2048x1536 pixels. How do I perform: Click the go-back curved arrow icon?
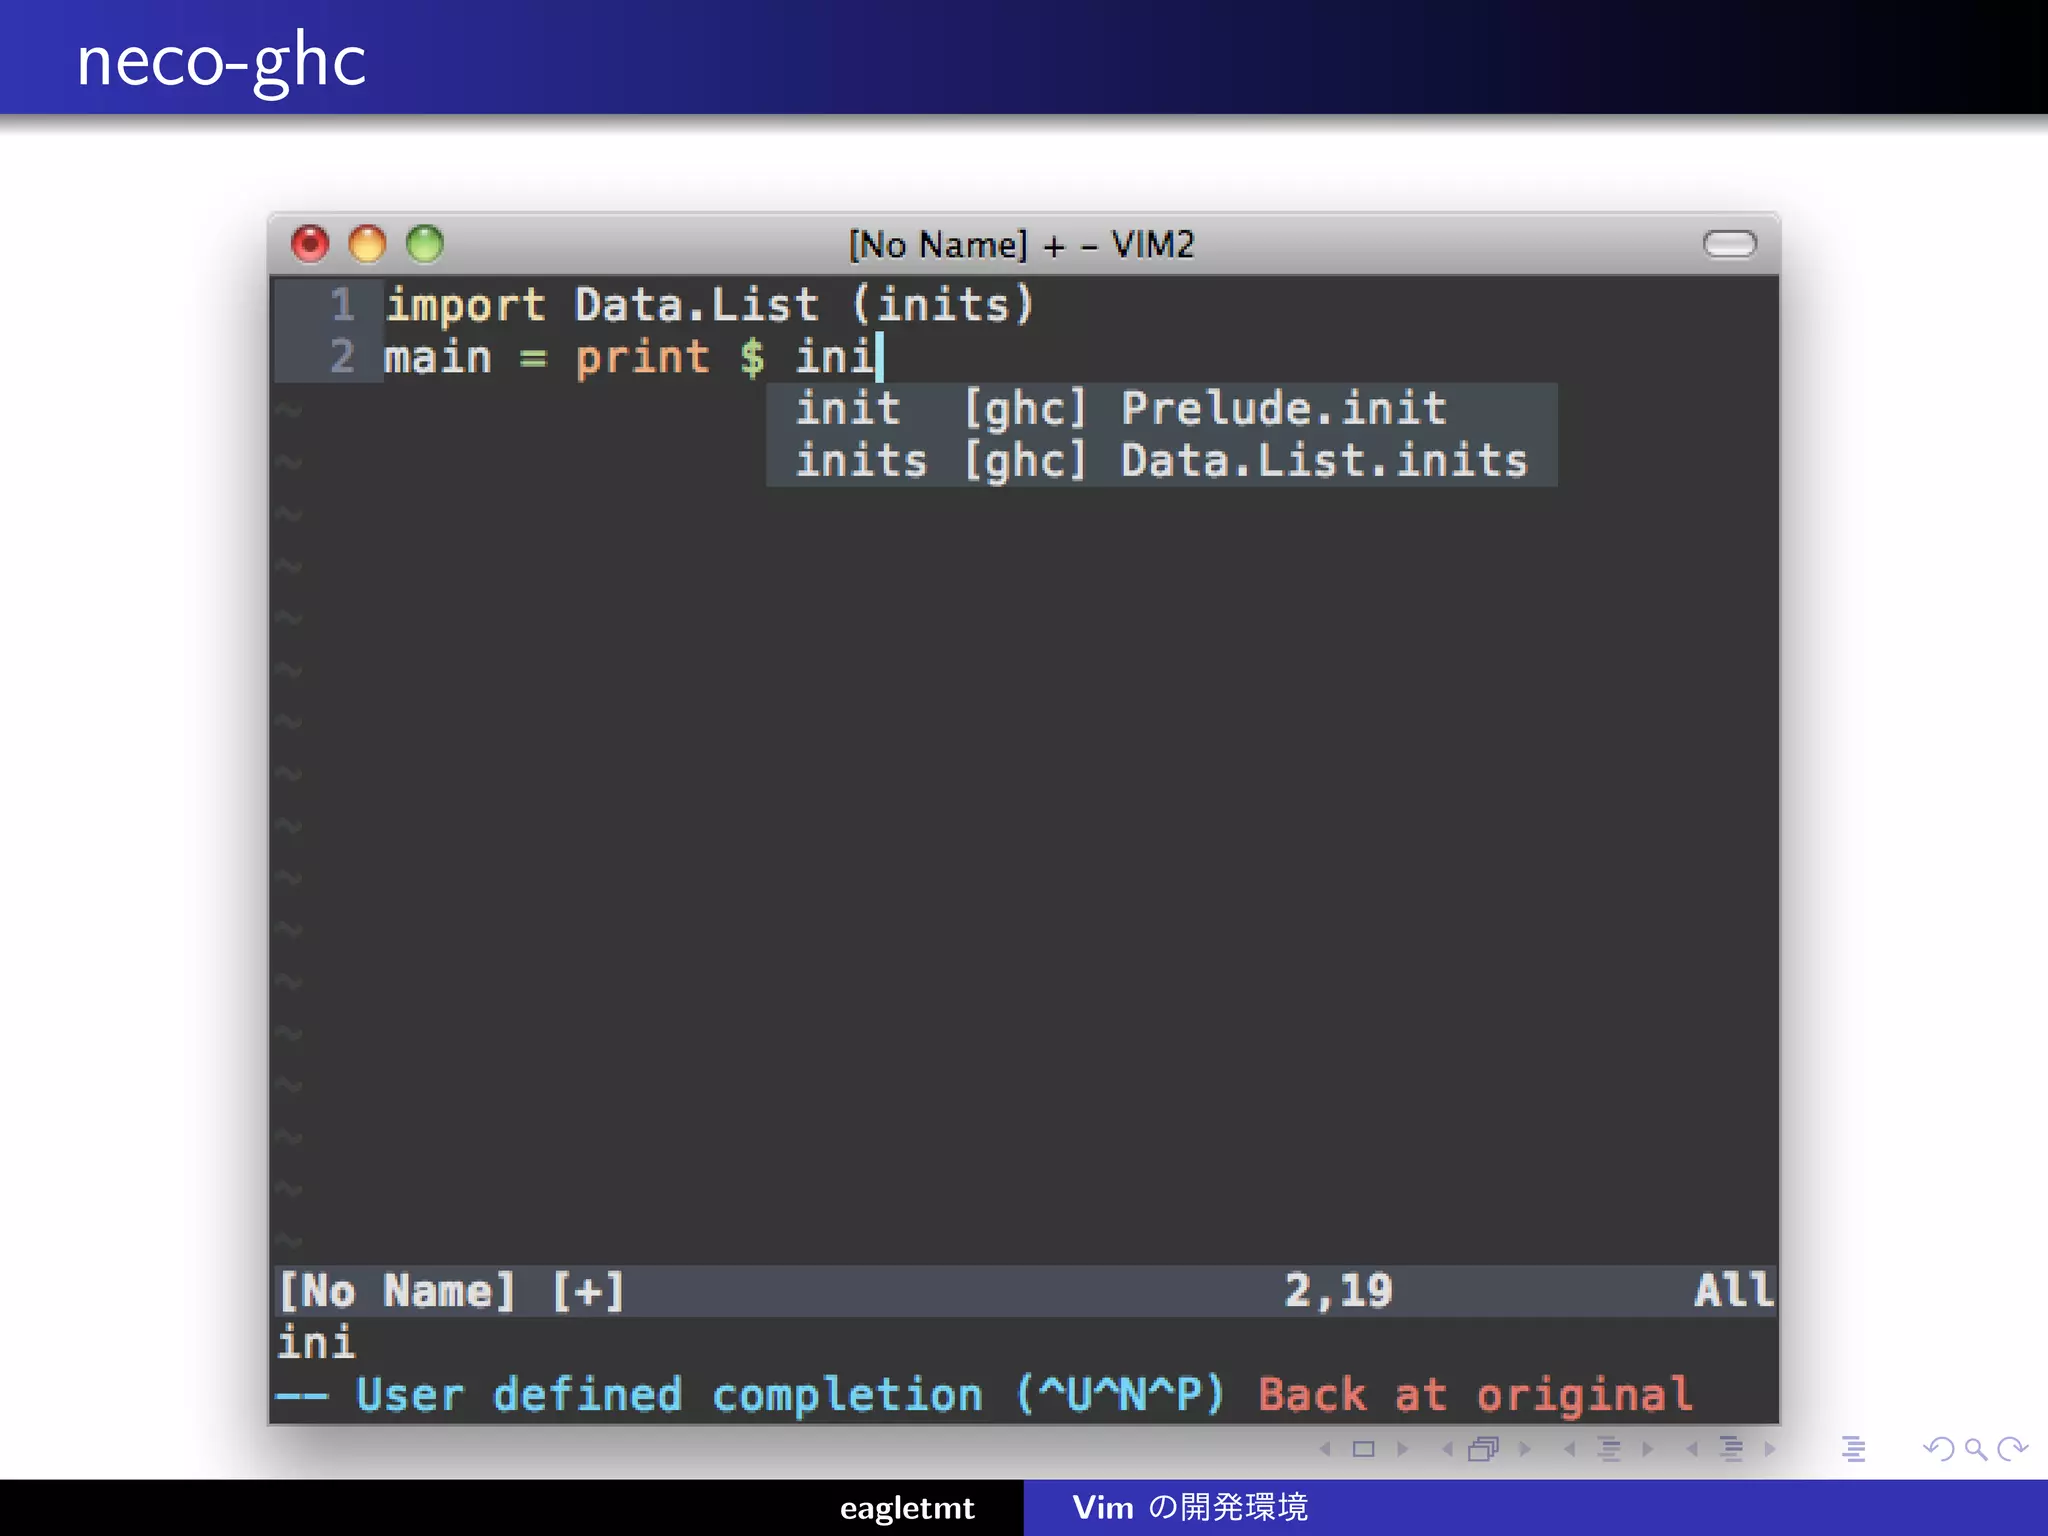1938,1449
